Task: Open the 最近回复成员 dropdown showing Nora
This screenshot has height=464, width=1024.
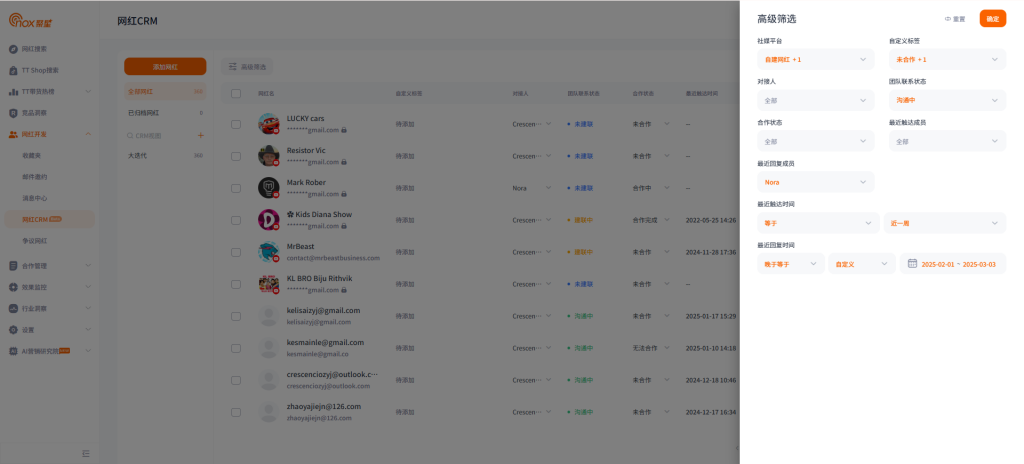Action: tap(815, 182)
